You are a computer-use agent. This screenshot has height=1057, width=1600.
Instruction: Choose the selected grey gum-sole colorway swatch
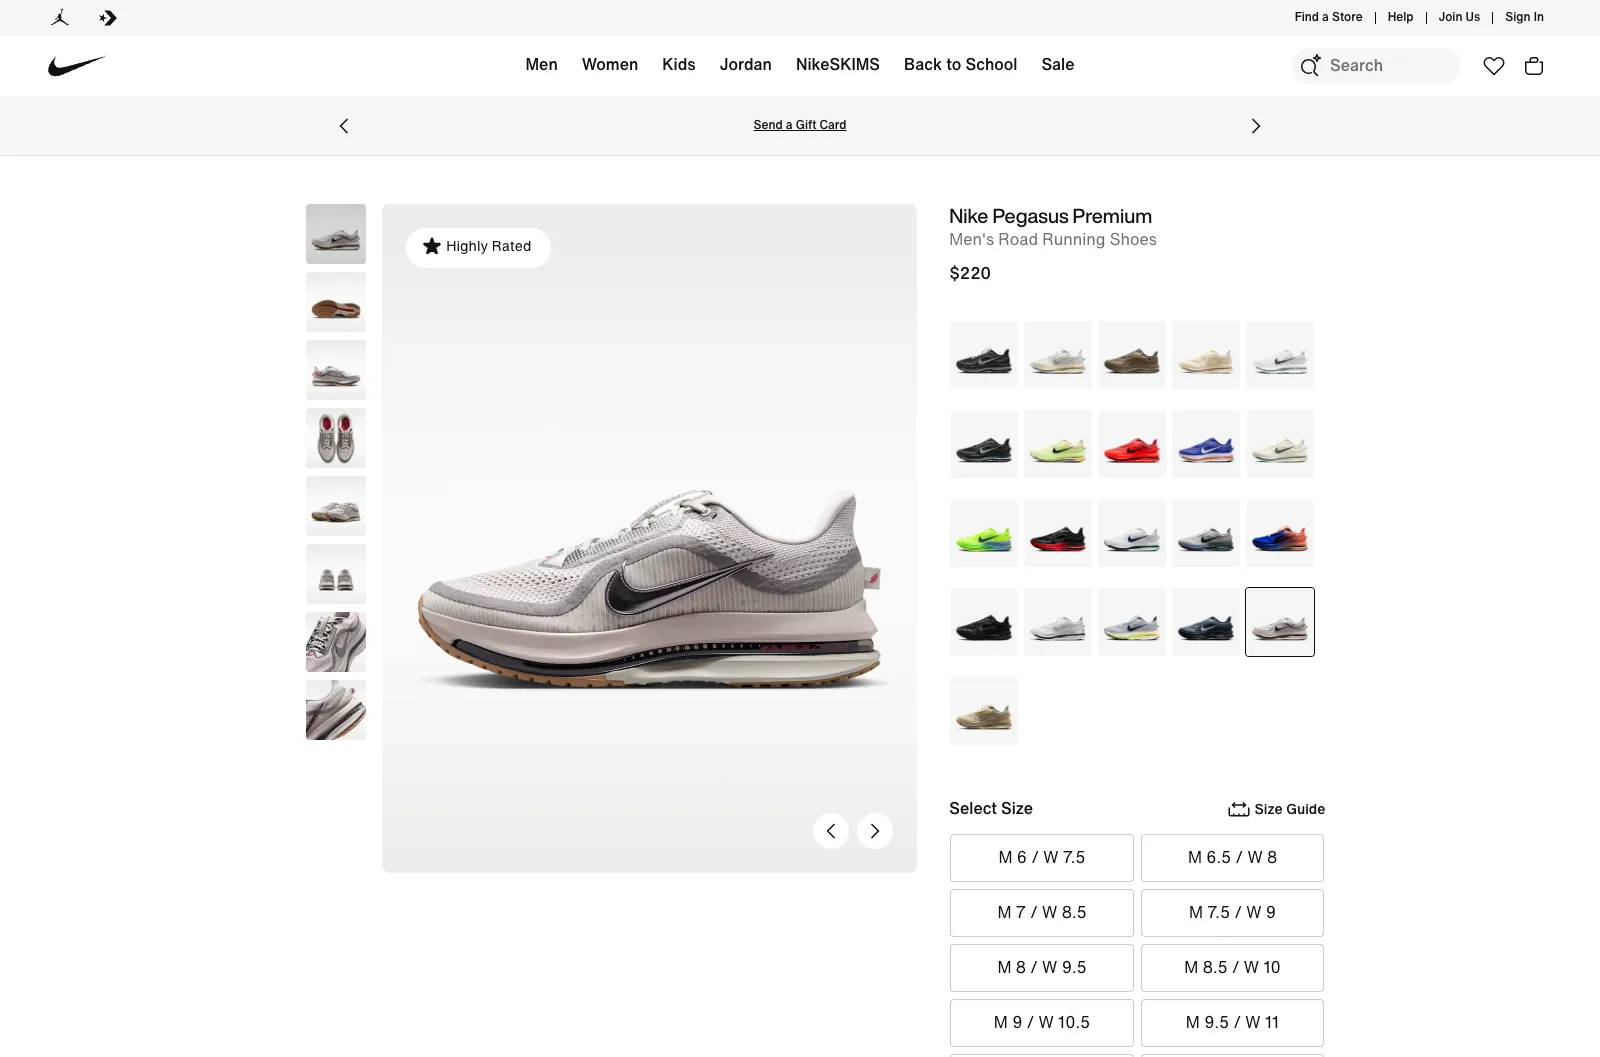(x=1280, y=622)
